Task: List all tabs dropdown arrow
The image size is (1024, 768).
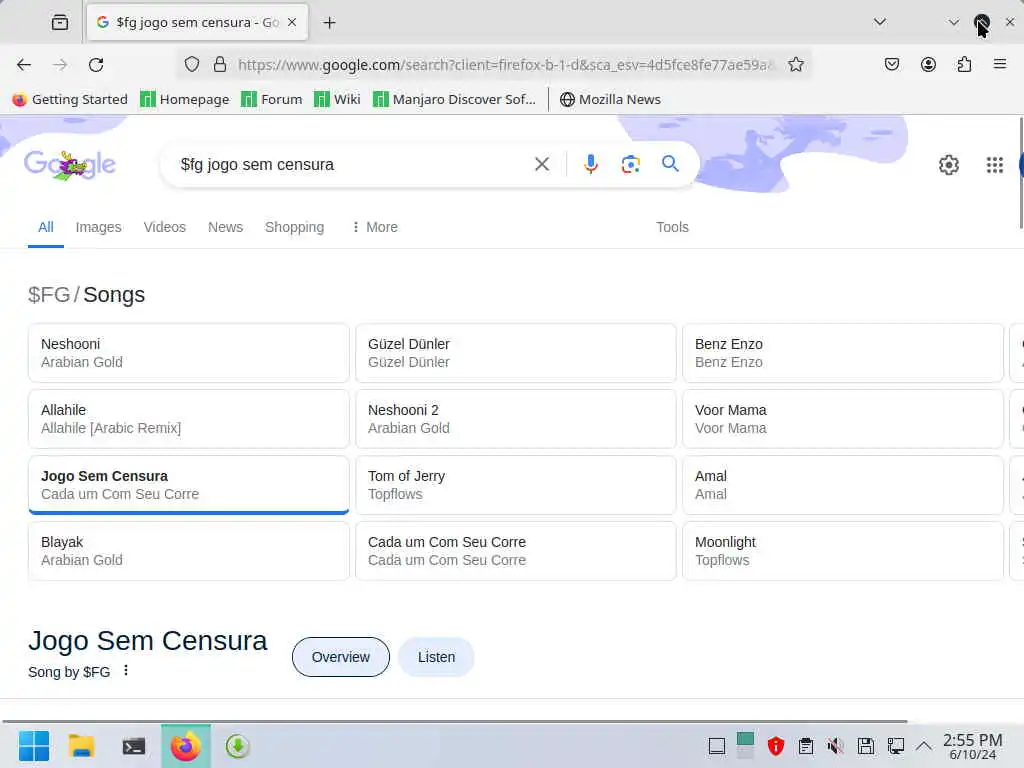Action: pyautogui.click(x=880, y=22)
